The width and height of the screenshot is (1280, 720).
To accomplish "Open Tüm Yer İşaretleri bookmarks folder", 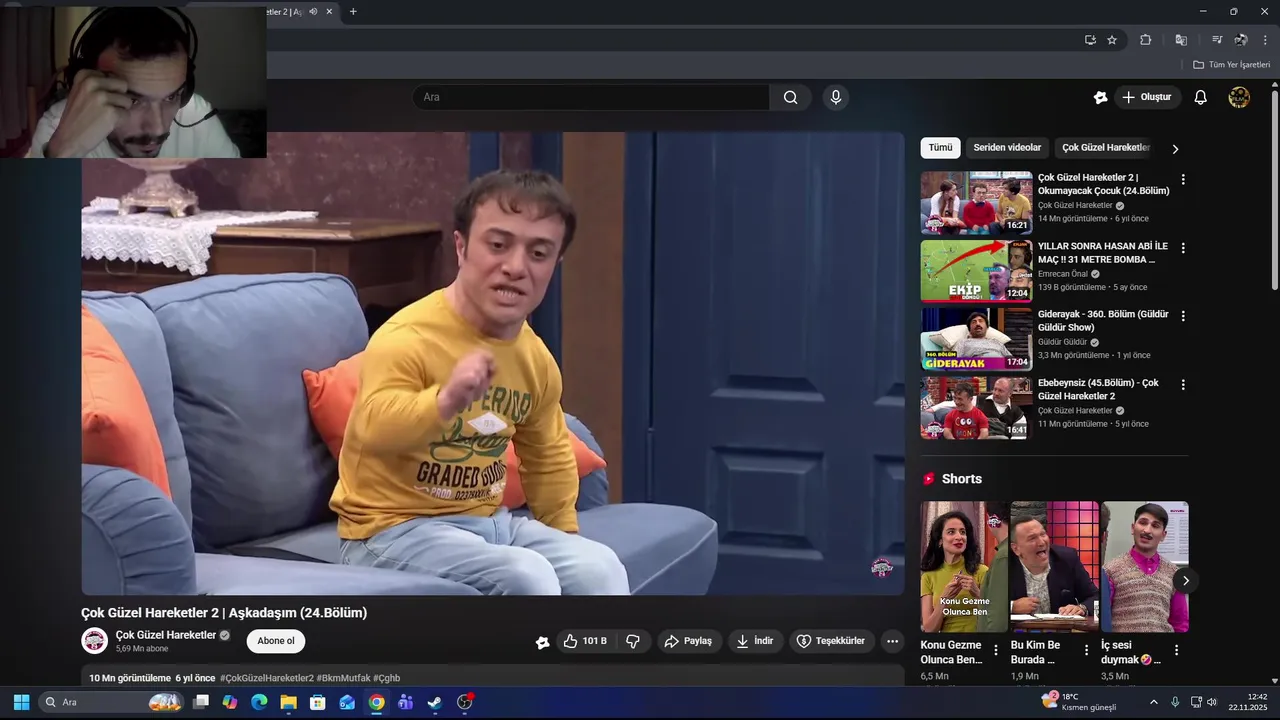I will coord(1231,65).
